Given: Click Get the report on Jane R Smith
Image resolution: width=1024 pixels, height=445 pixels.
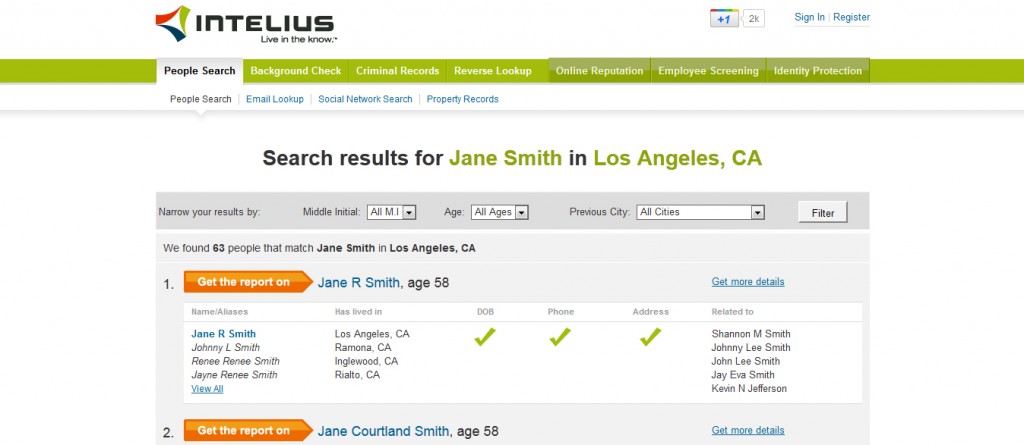Looking at the screenshot, I should 248,282.
